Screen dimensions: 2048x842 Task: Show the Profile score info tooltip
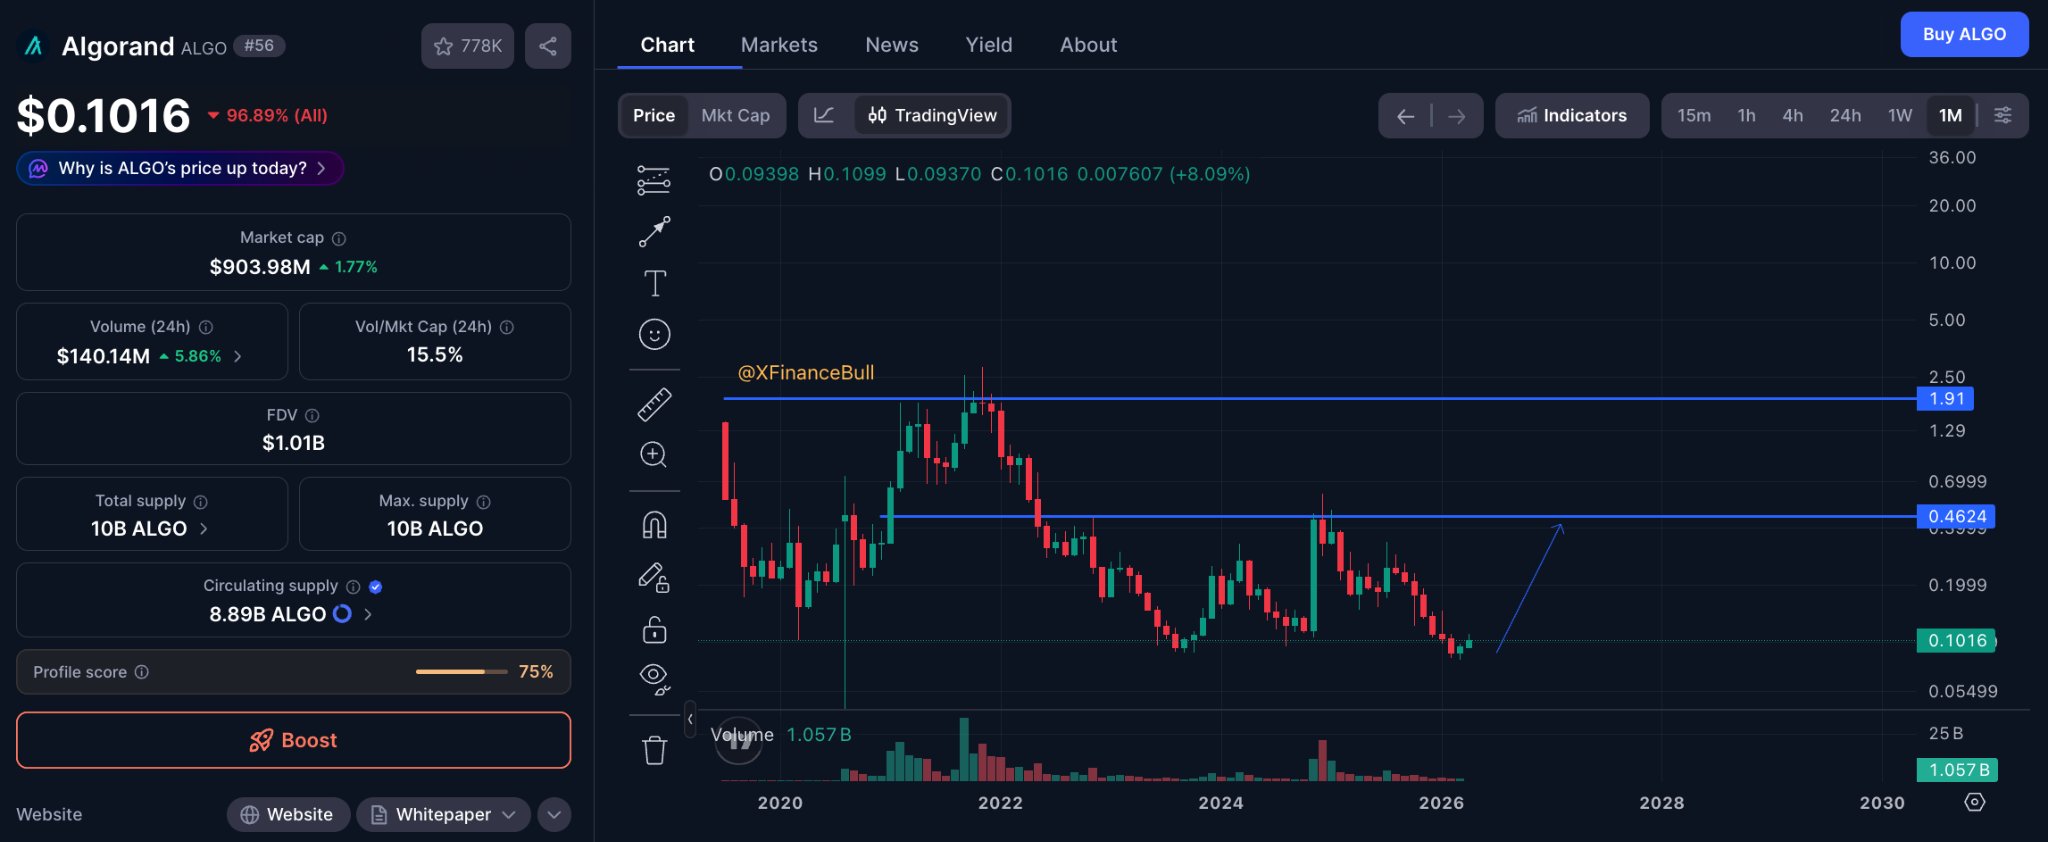(x=142, y=672)
